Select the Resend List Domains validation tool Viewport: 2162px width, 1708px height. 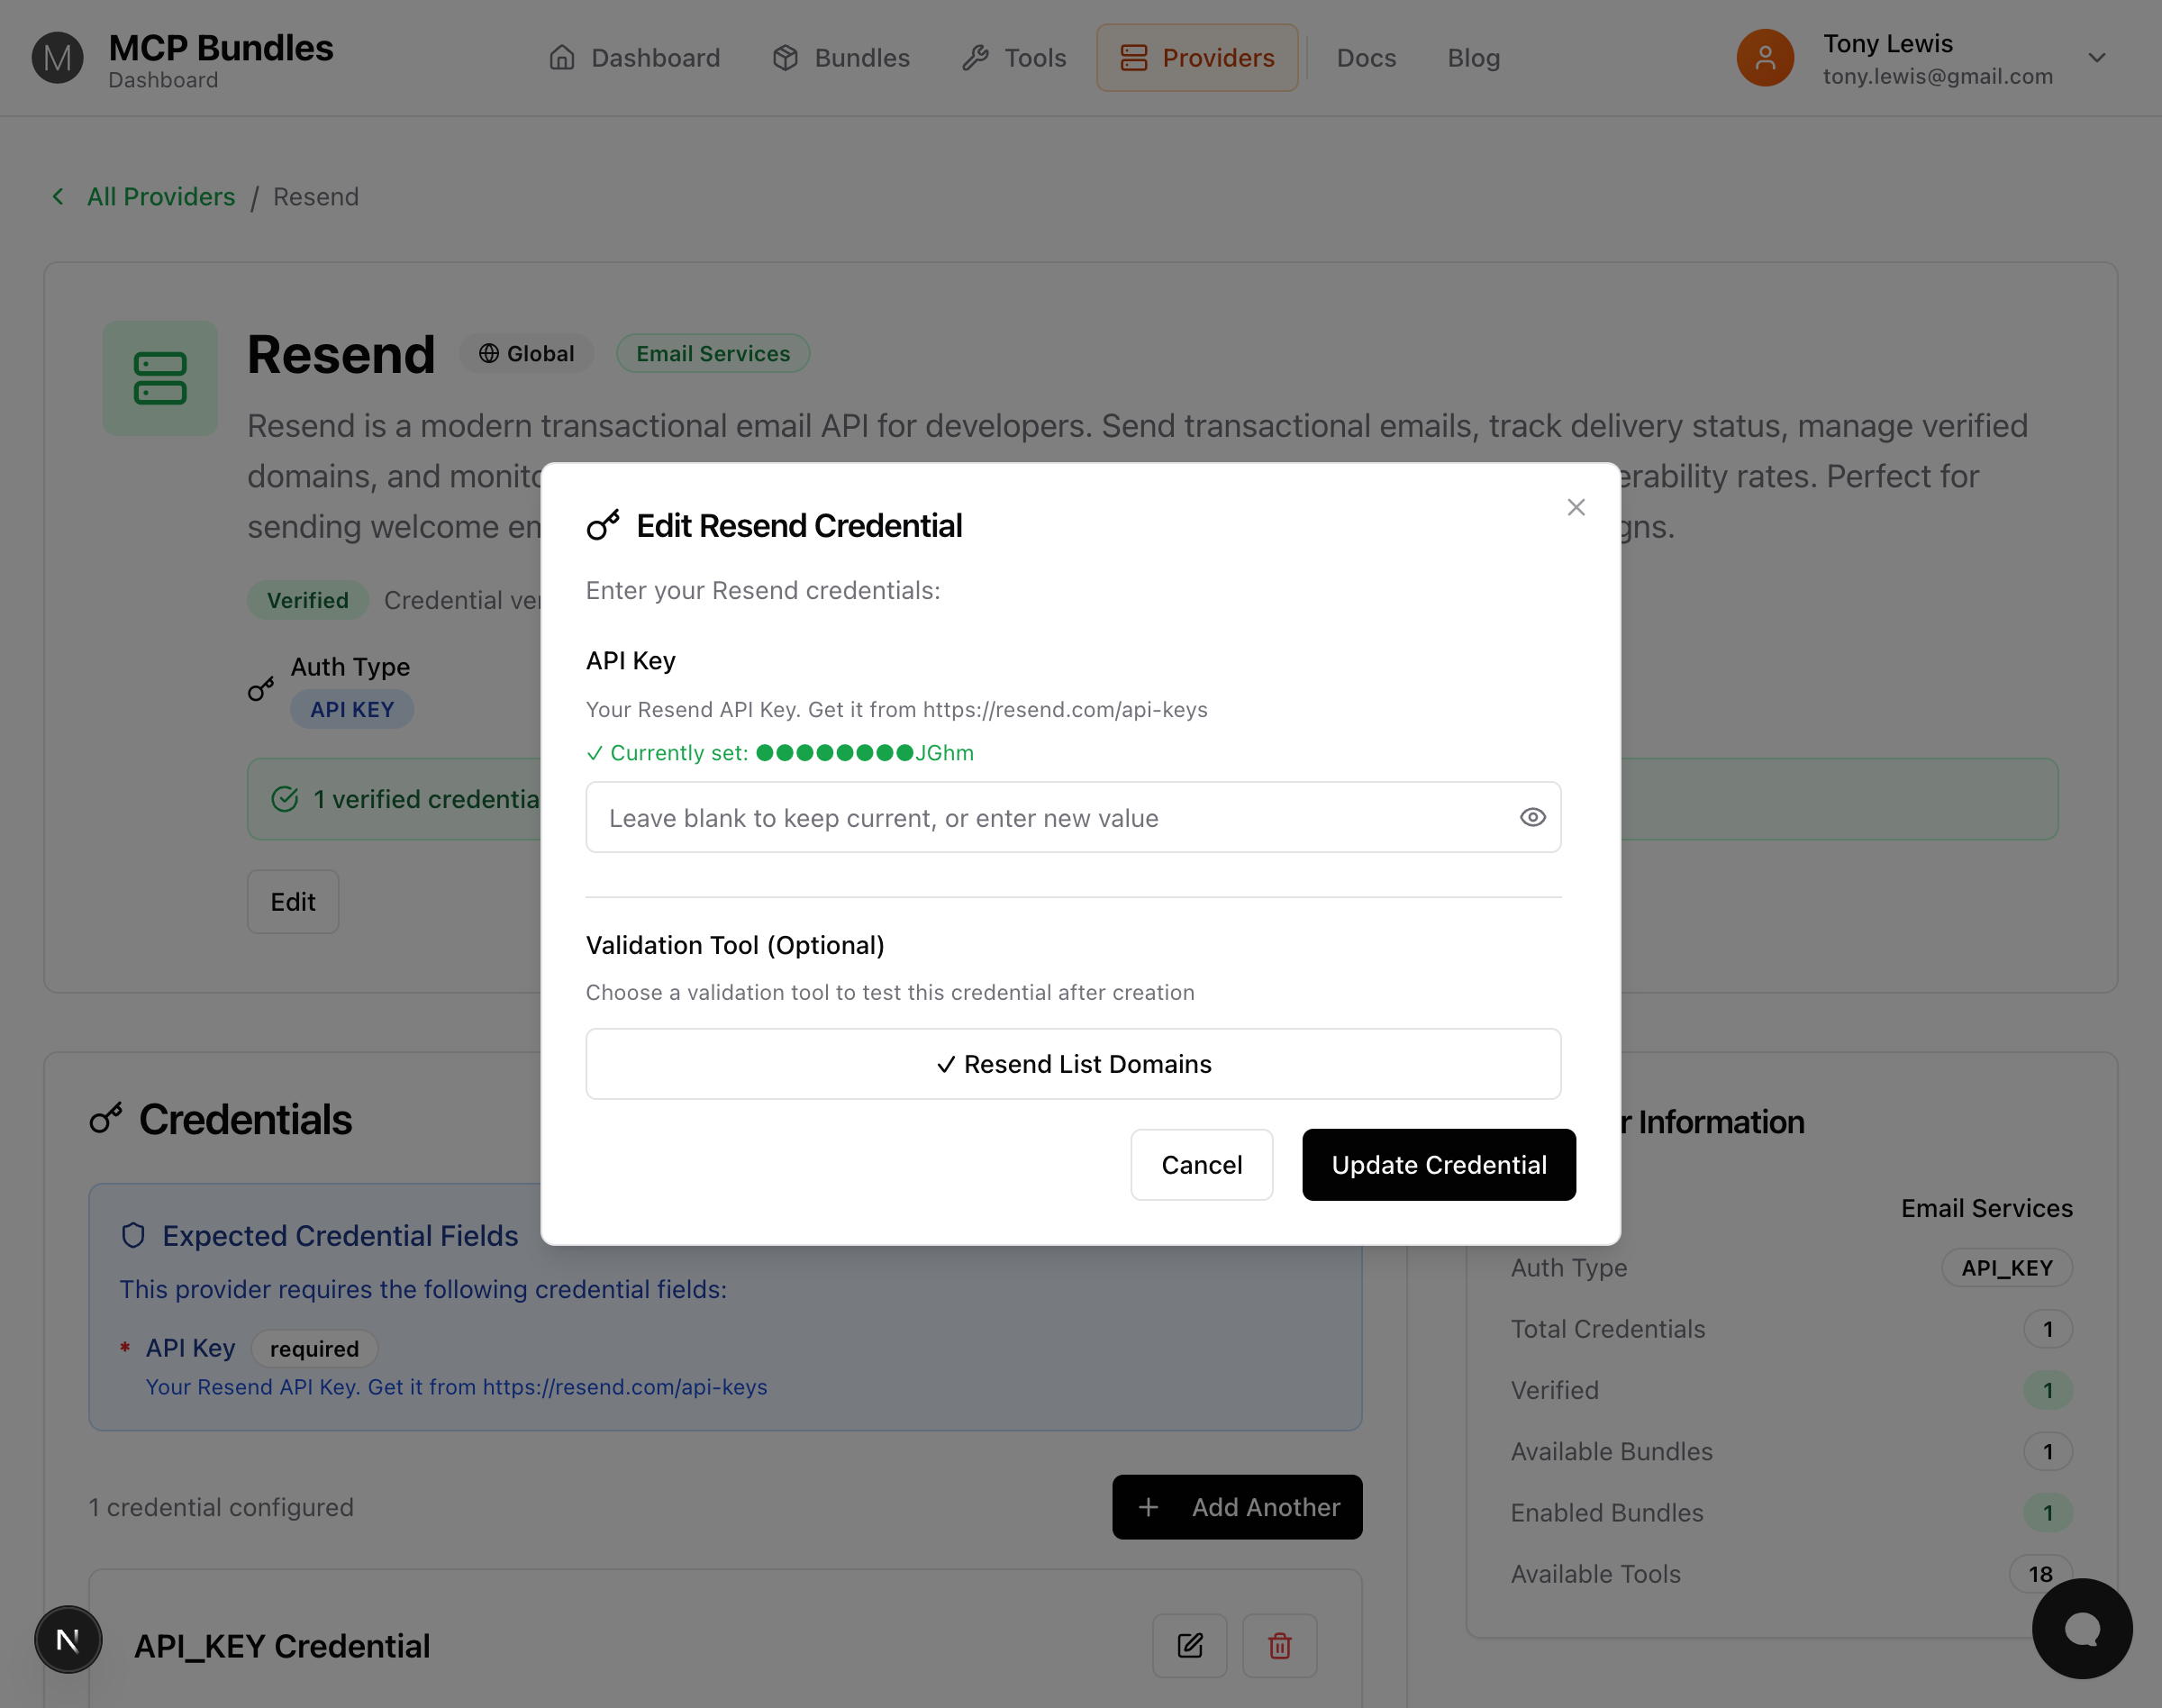point(1072,1063)
